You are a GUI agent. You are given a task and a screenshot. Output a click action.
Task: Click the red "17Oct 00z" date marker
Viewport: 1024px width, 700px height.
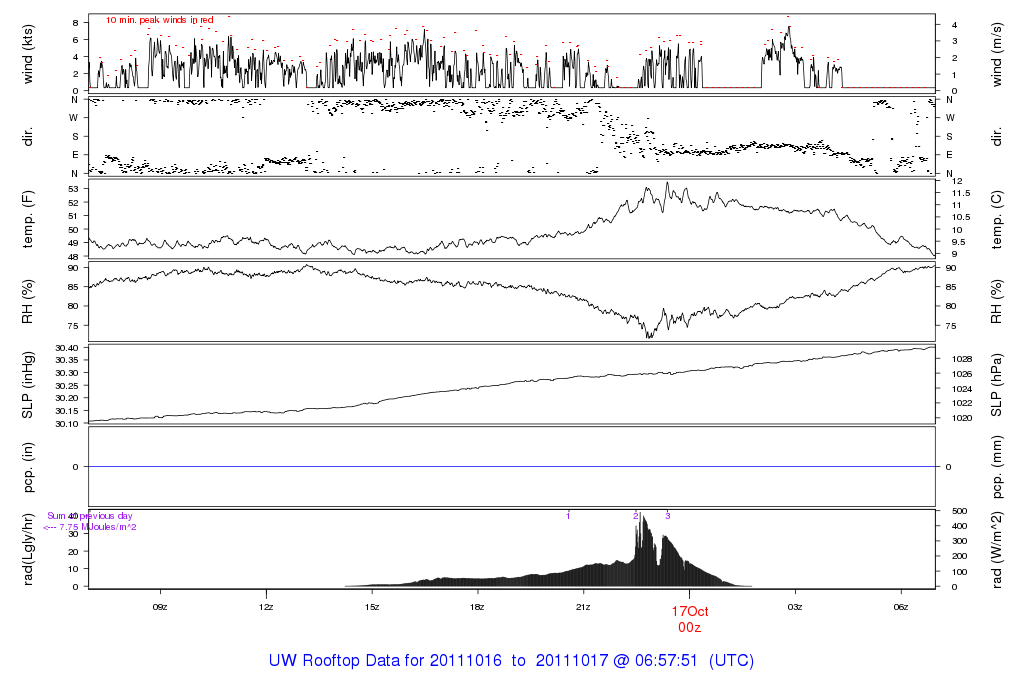click(x=689, y=619)
